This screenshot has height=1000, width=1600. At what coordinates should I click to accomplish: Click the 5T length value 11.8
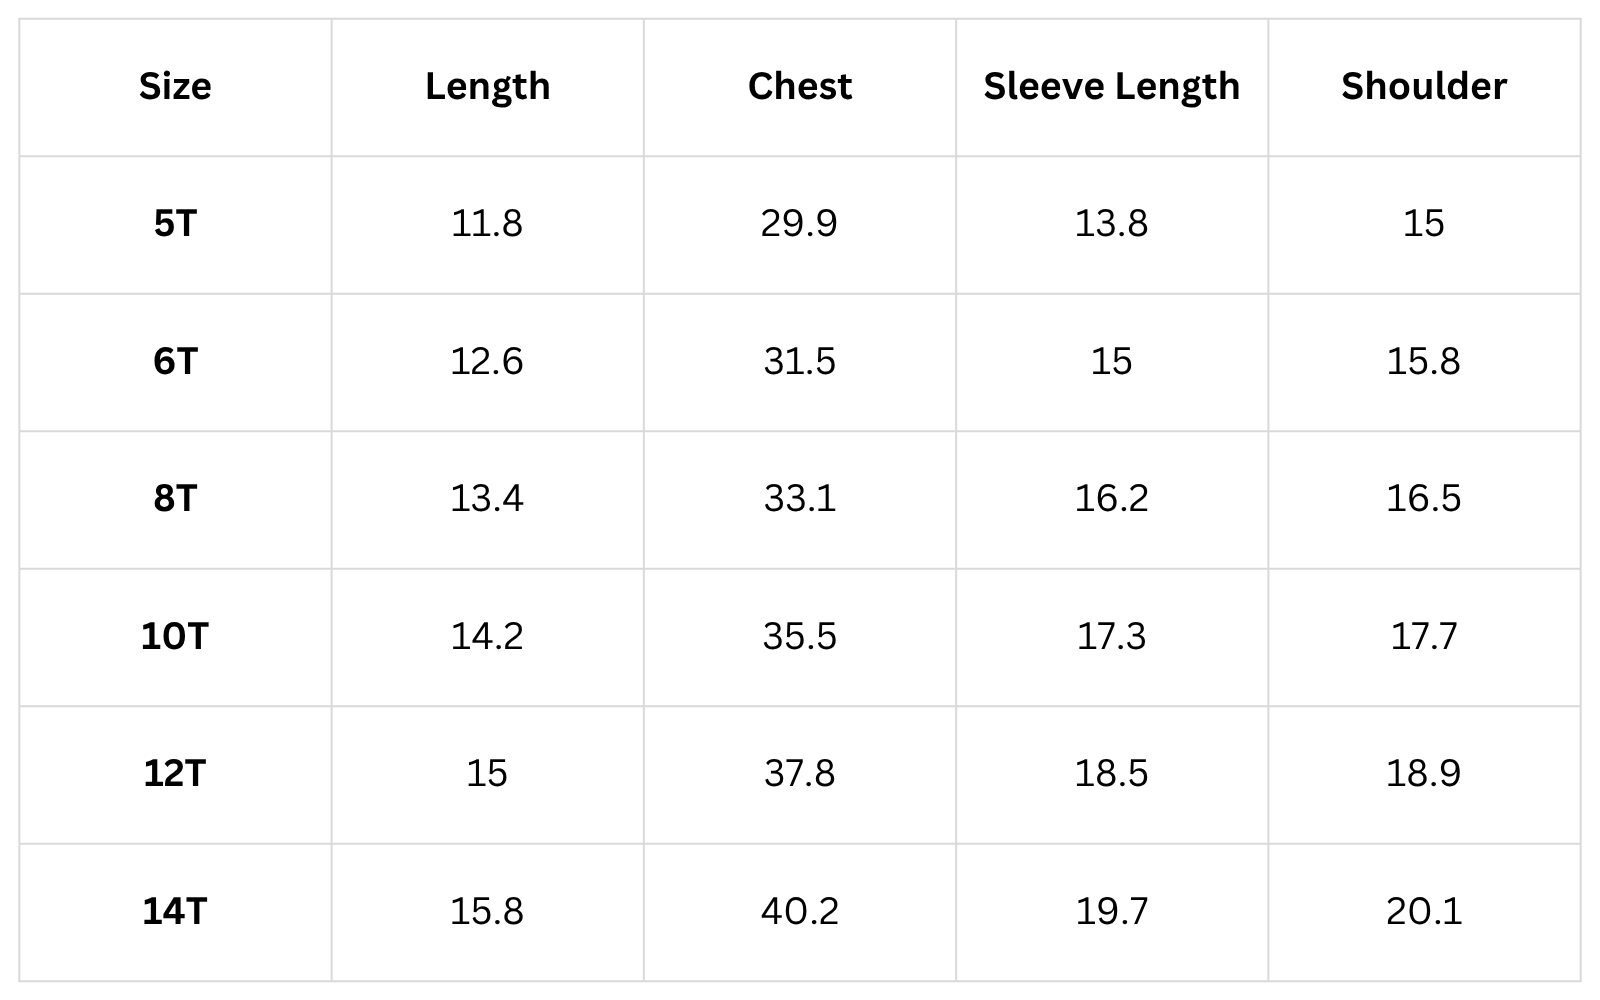487,224
